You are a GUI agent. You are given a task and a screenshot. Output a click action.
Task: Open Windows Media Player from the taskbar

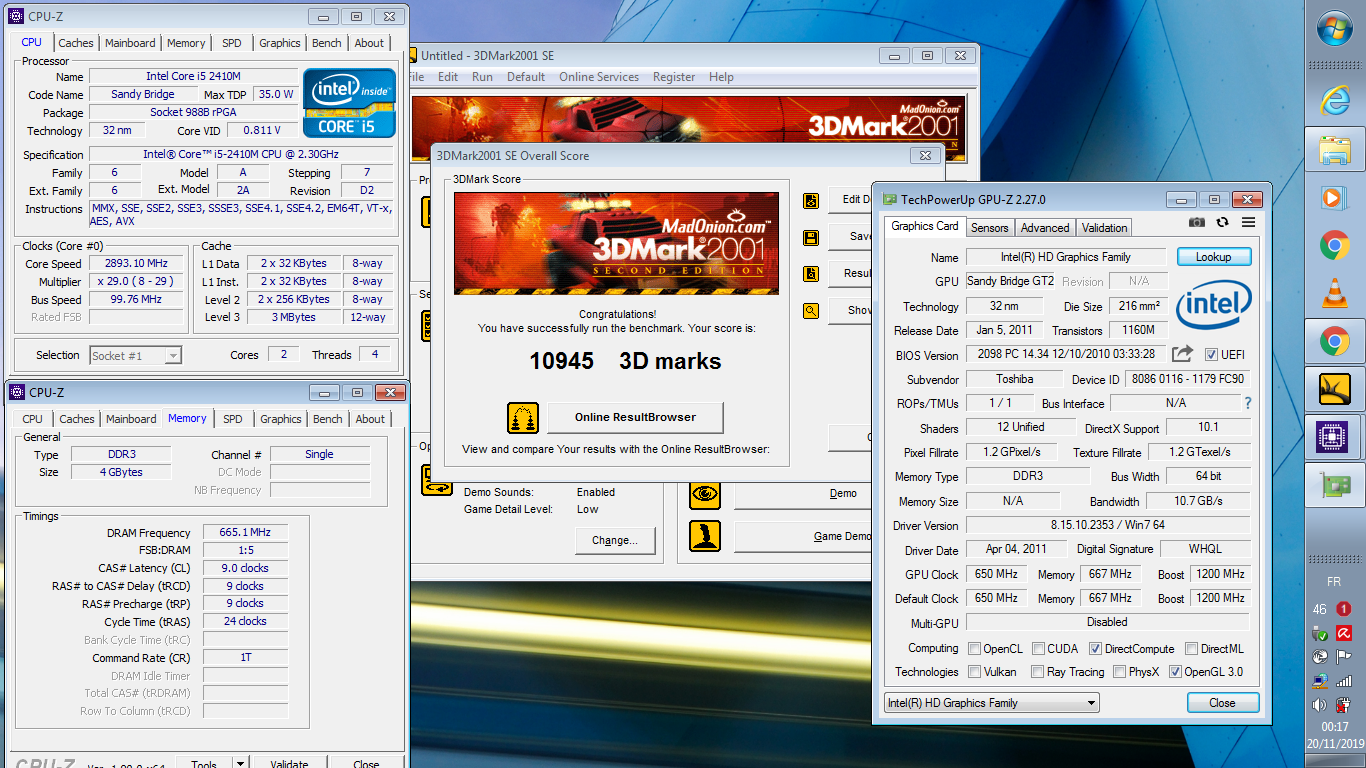point(1335,197)
